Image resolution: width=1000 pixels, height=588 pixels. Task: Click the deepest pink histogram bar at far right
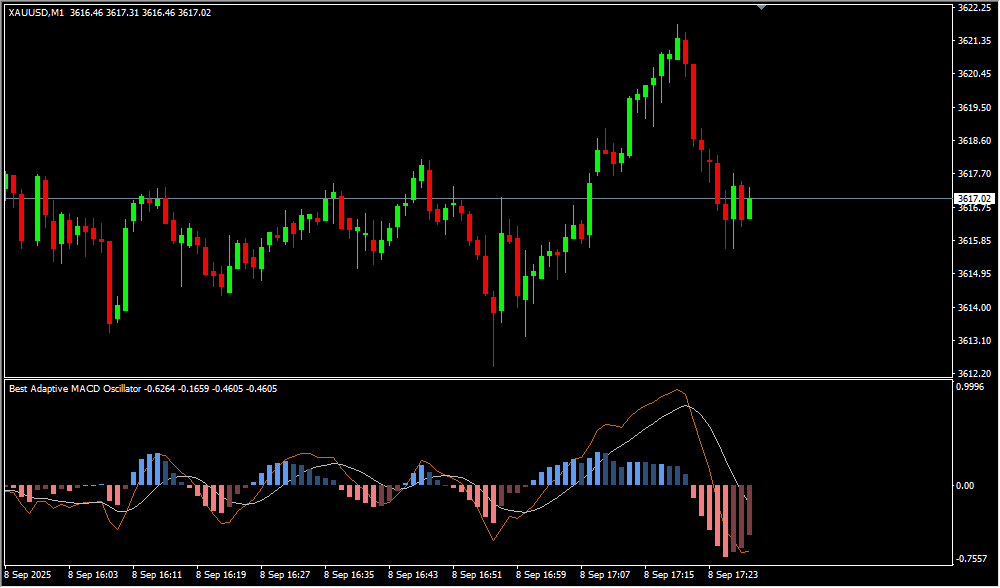[726, 520]
